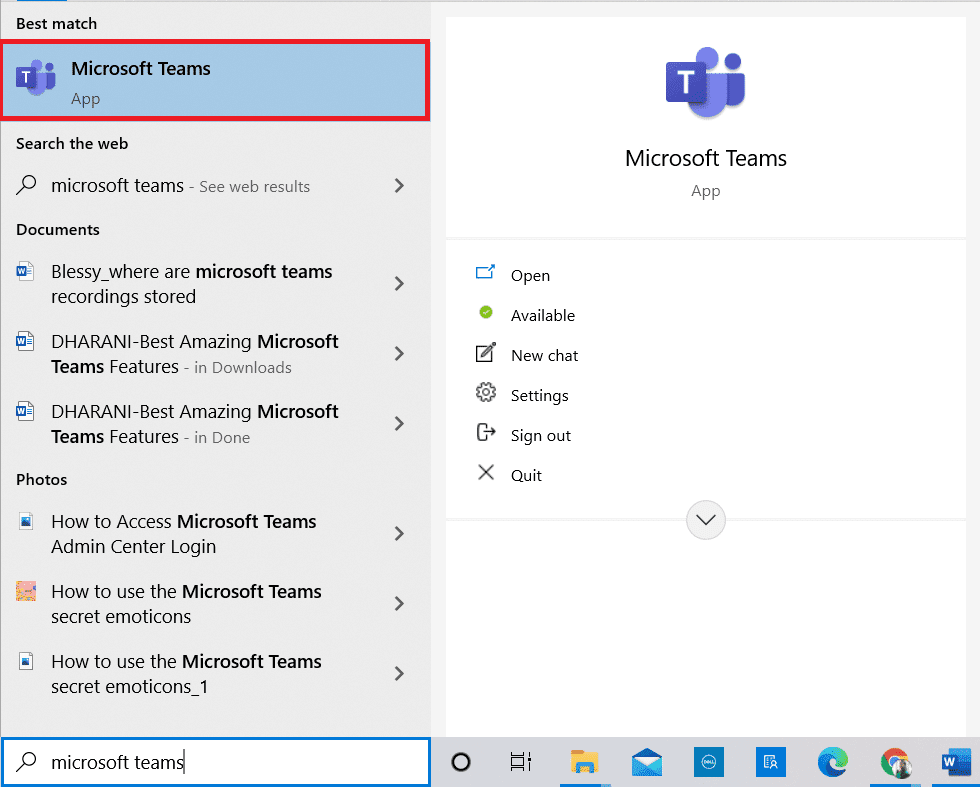Open Microsoft Edge from the taskbar
Screen dimensions: 980x787
[833, 763]
